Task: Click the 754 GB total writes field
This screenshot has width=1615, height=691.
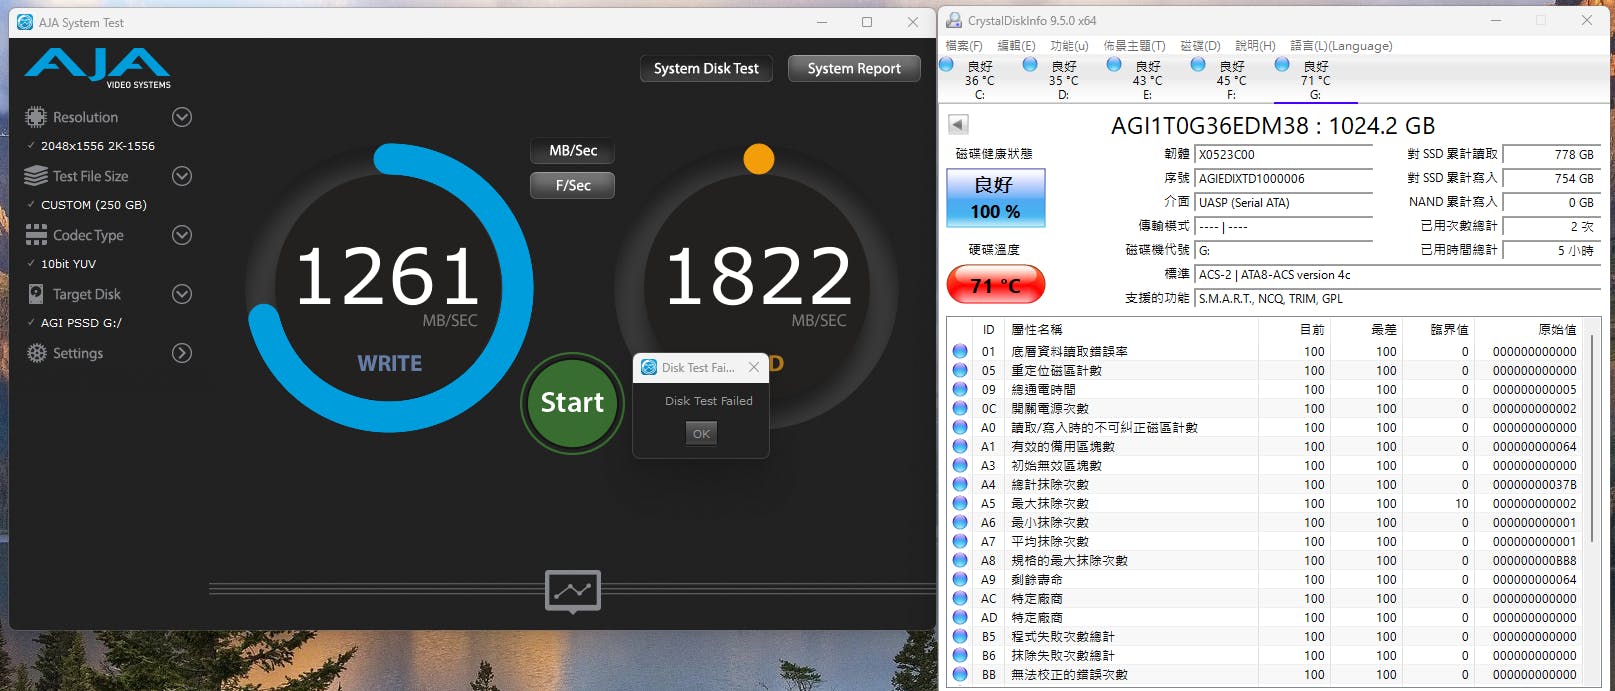Action: tap(1551, 179)
